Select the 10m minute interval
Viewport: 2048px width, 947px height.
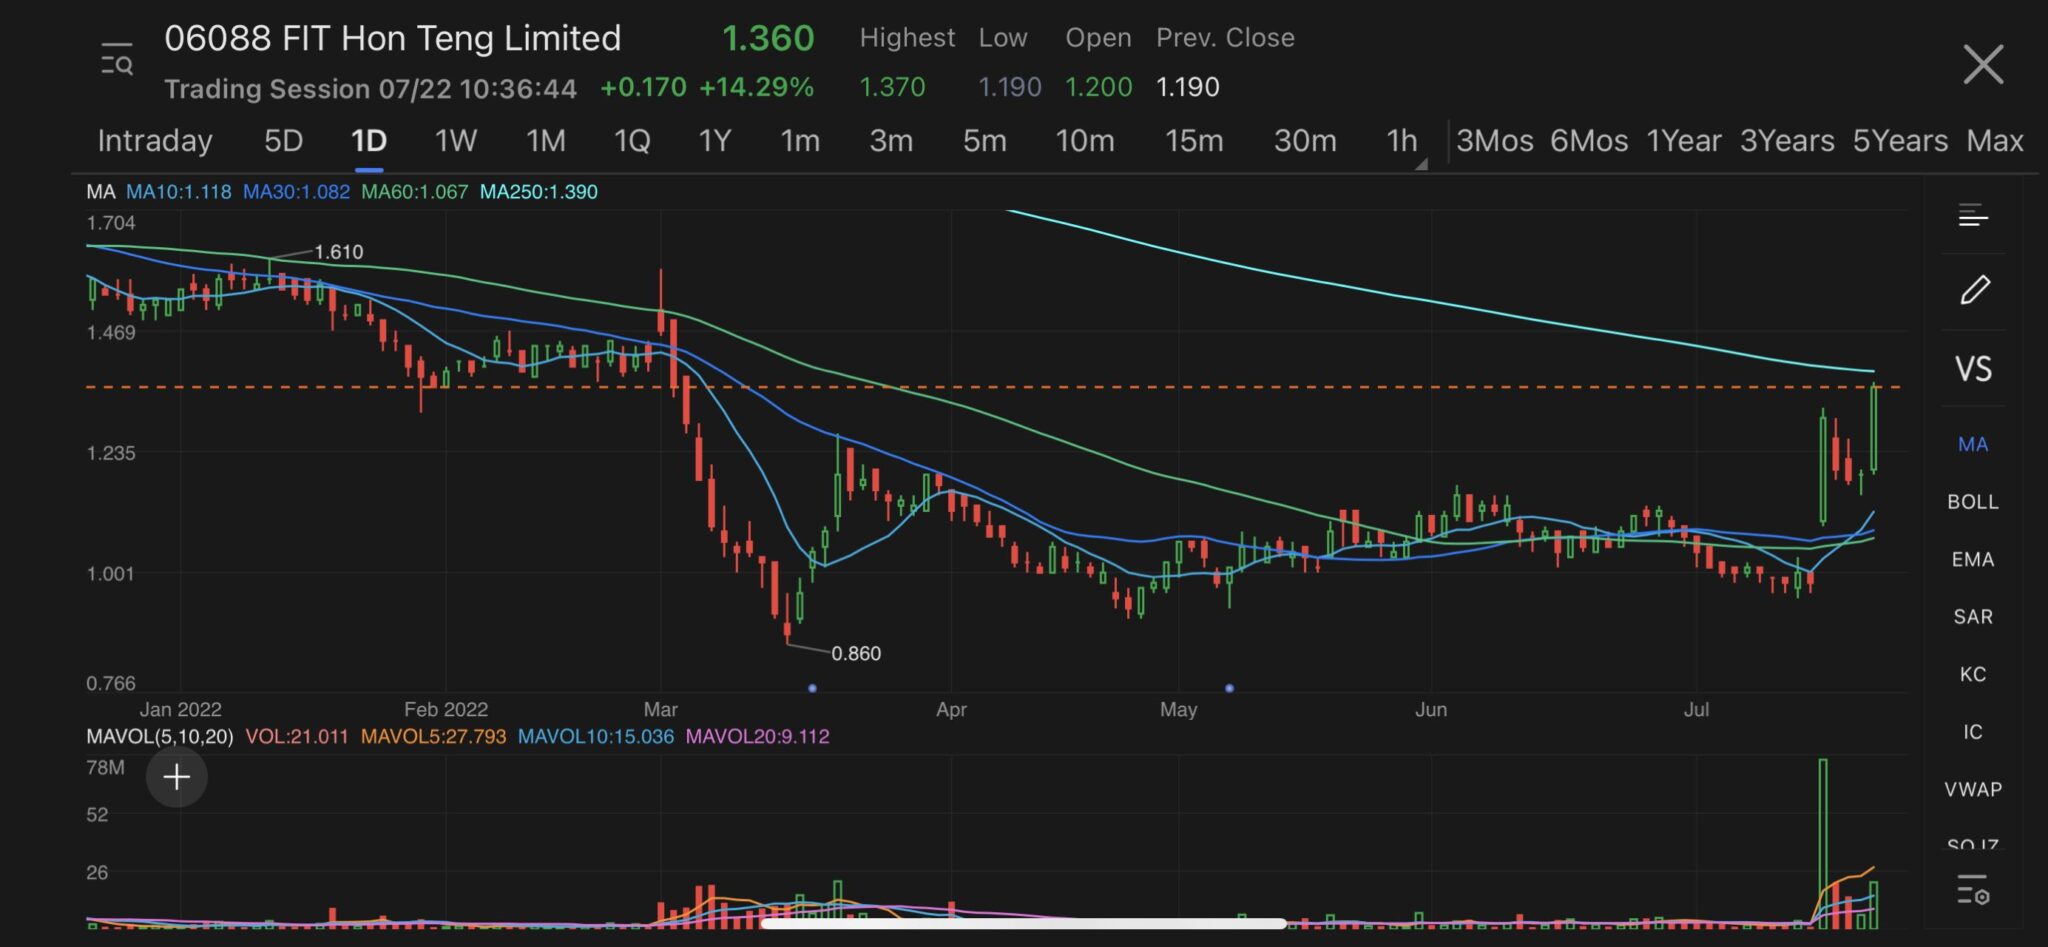(x=1085, y=141)
